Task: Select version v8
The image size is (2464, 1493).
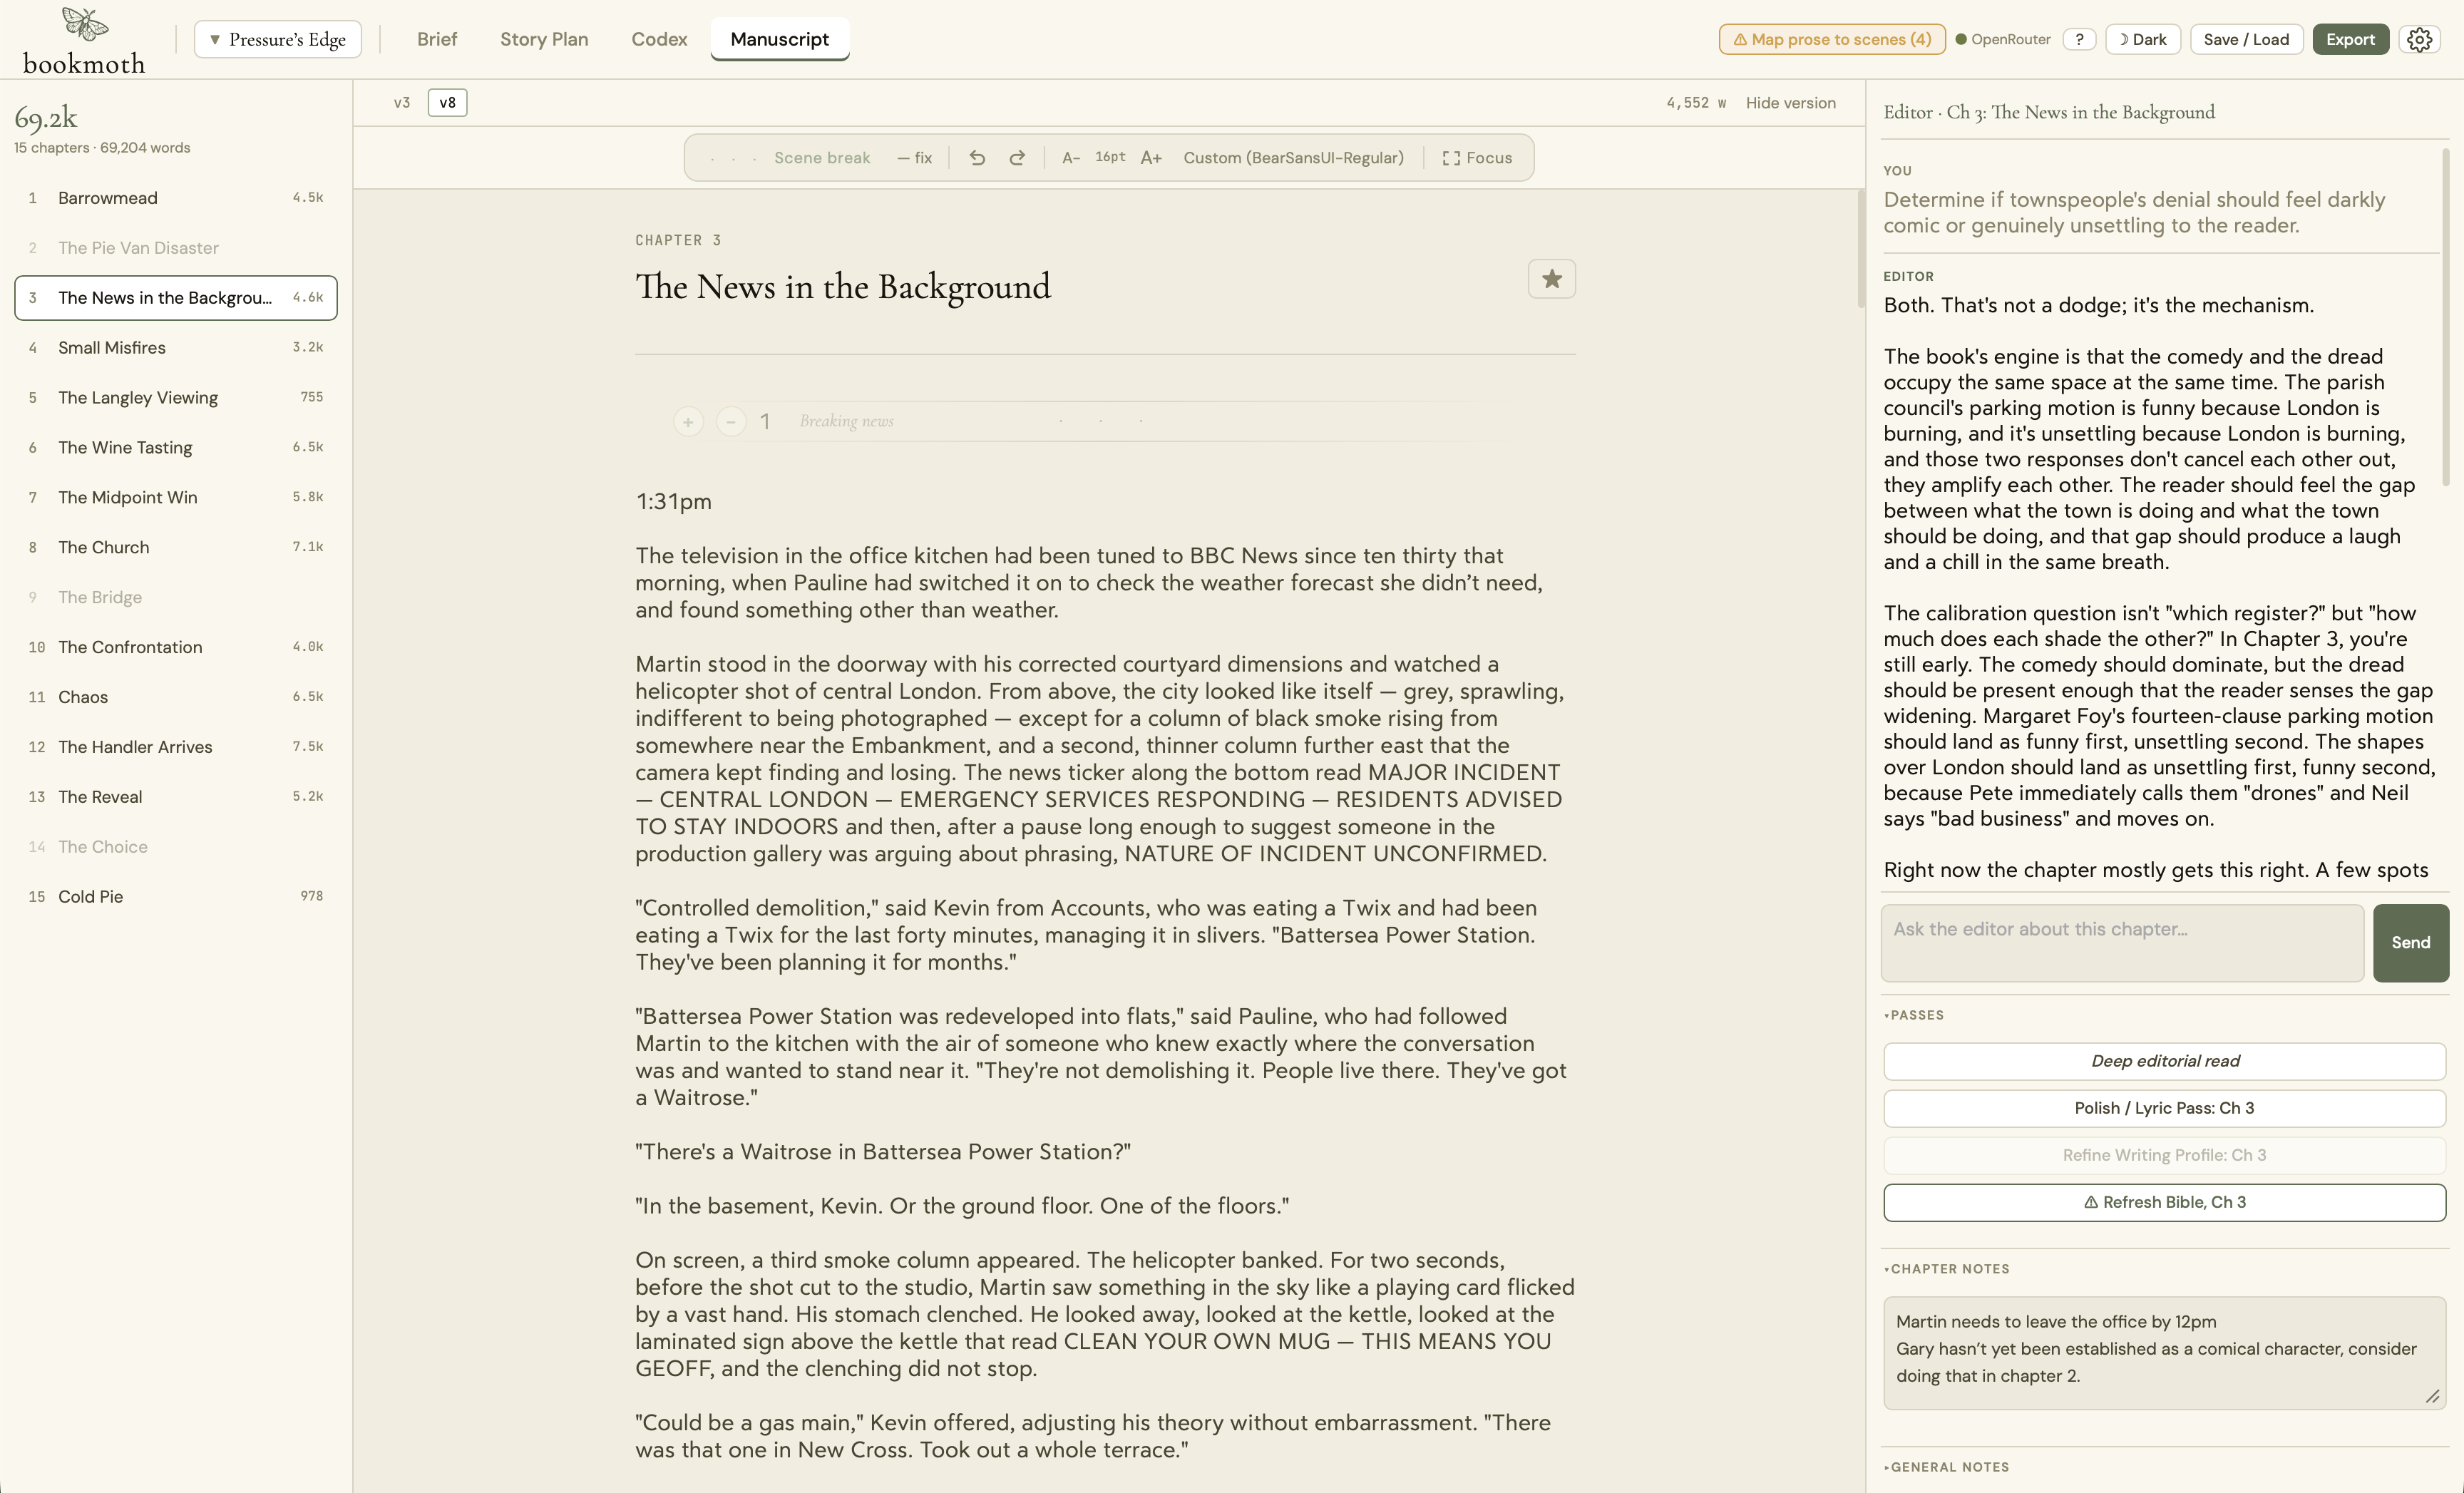Action: click(447, 102)
